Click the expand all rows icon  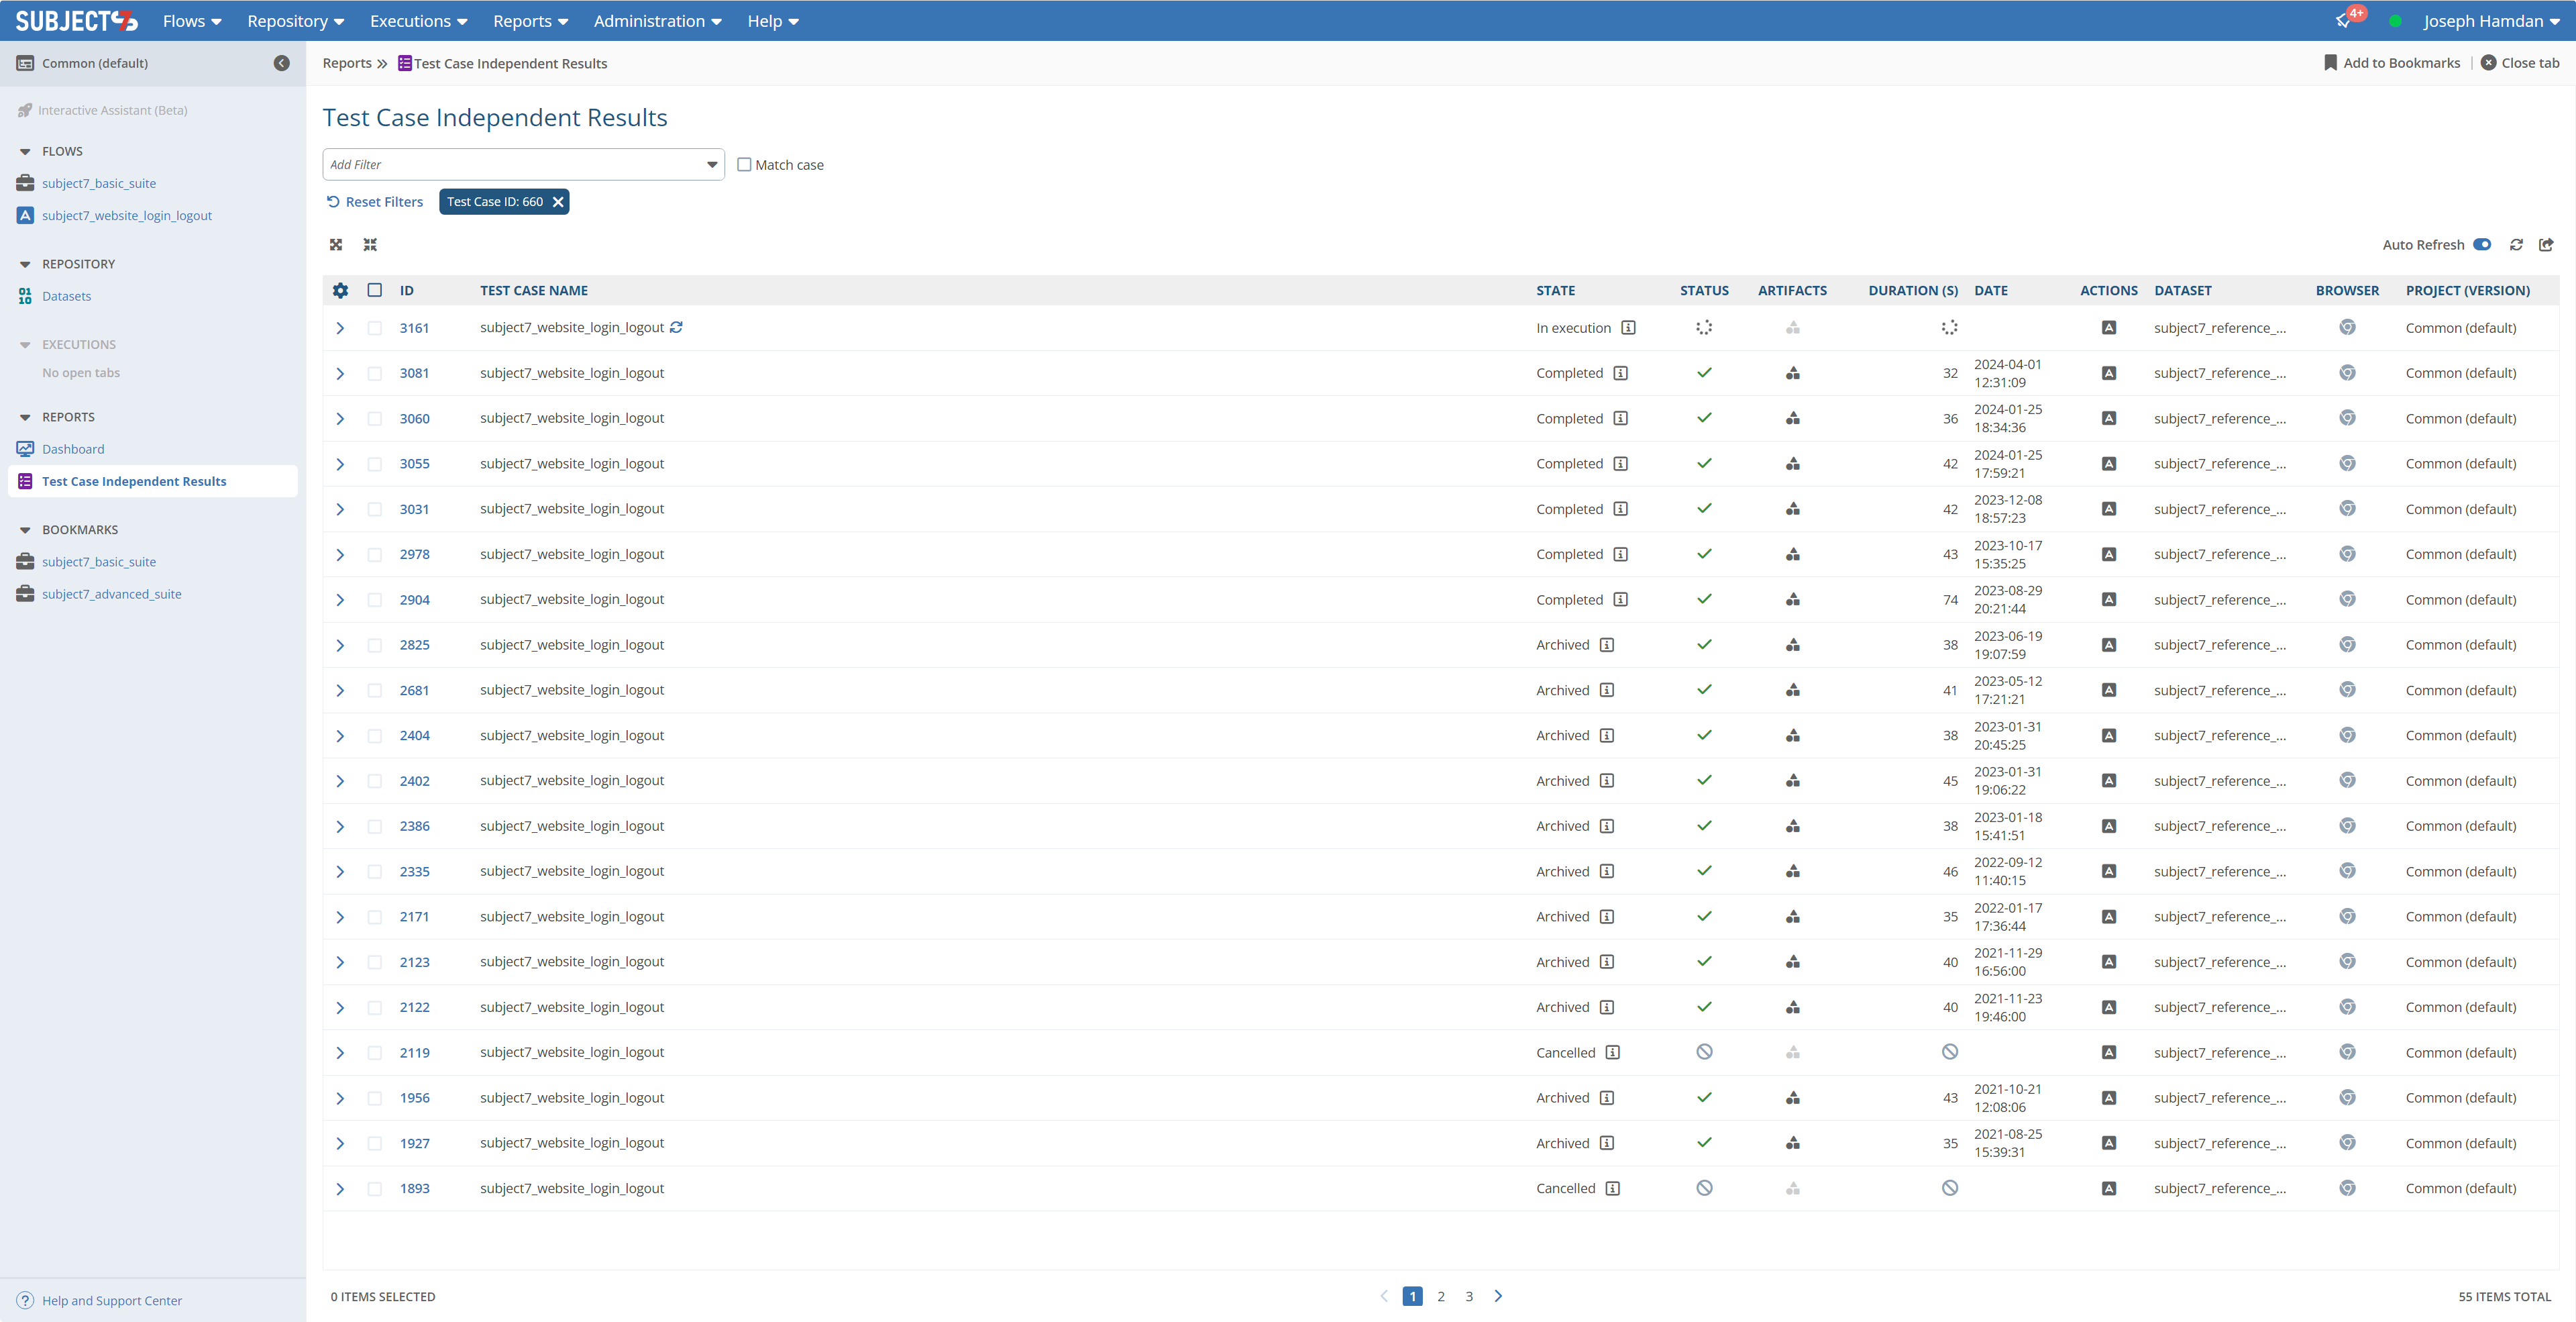click(x=336, y=245)
